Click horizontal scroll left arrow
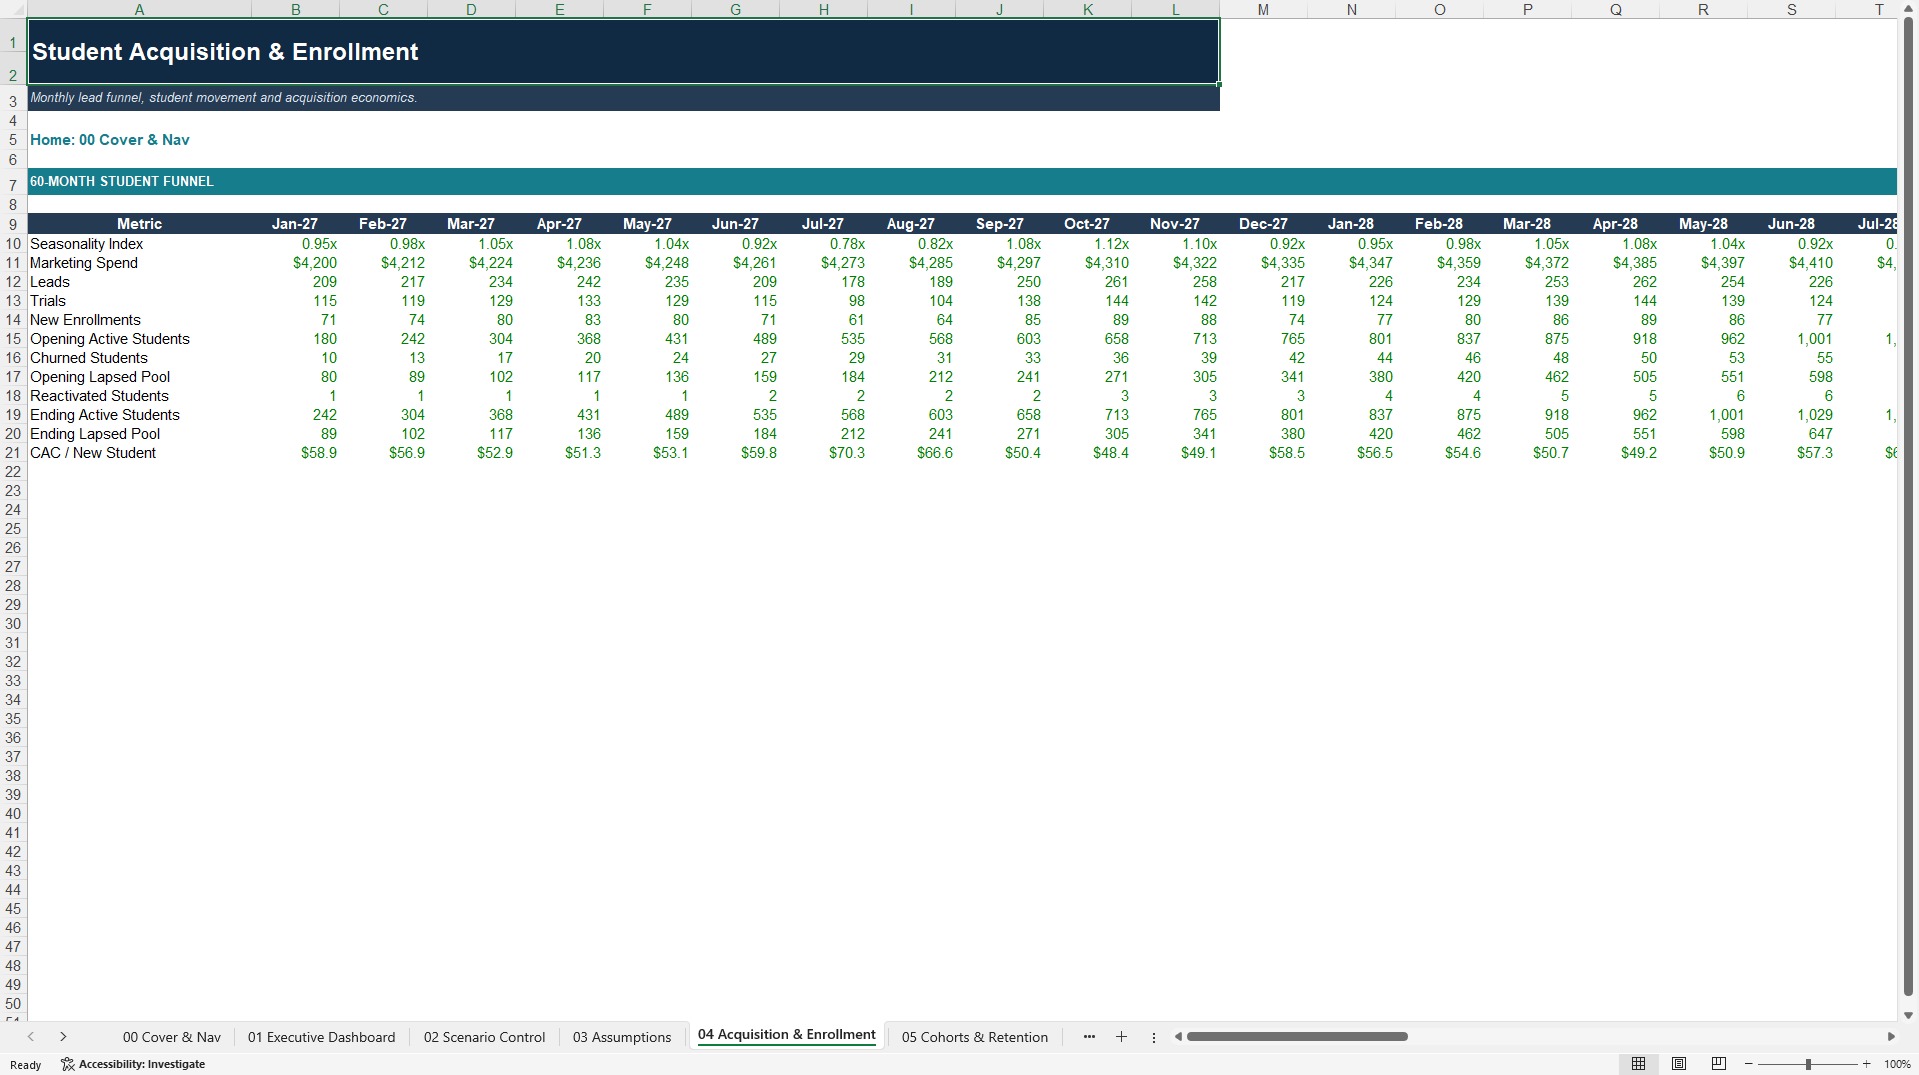1919x1075 pixels. [x=1178, y=1037]
